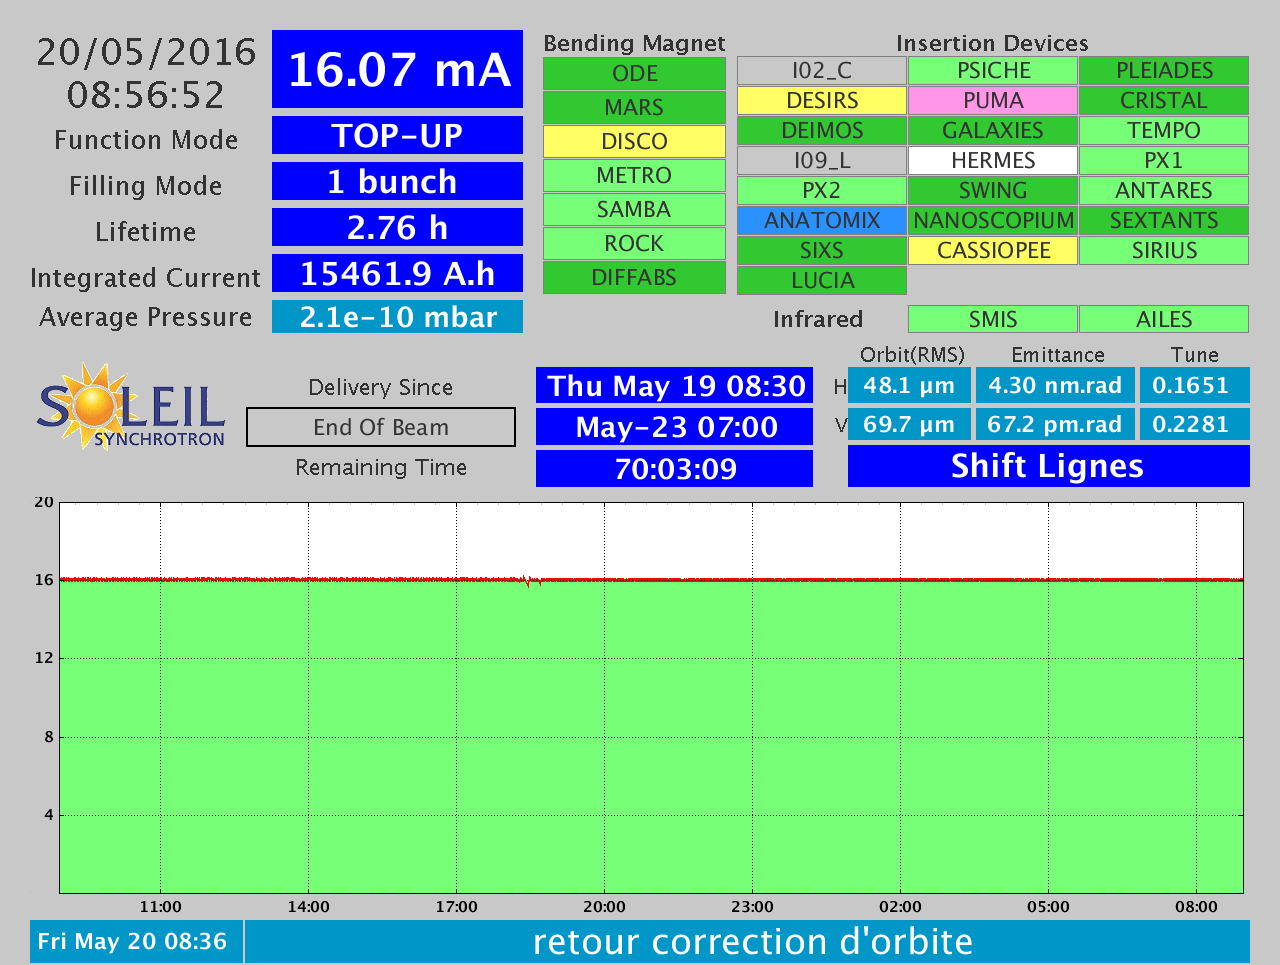Click the NANOSCOPIUM beamline box
The width and height of the screenshot is (1280, 965).
(993, 221)
